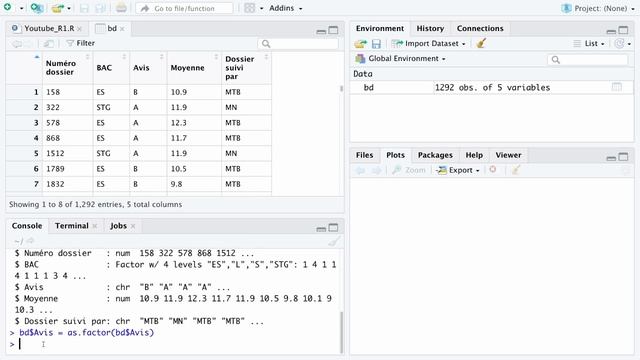Image resolution: width=640 pixels, height=360 pixels.
Task: Expand the recent files dropdown arrow
Action: [69, 8]
